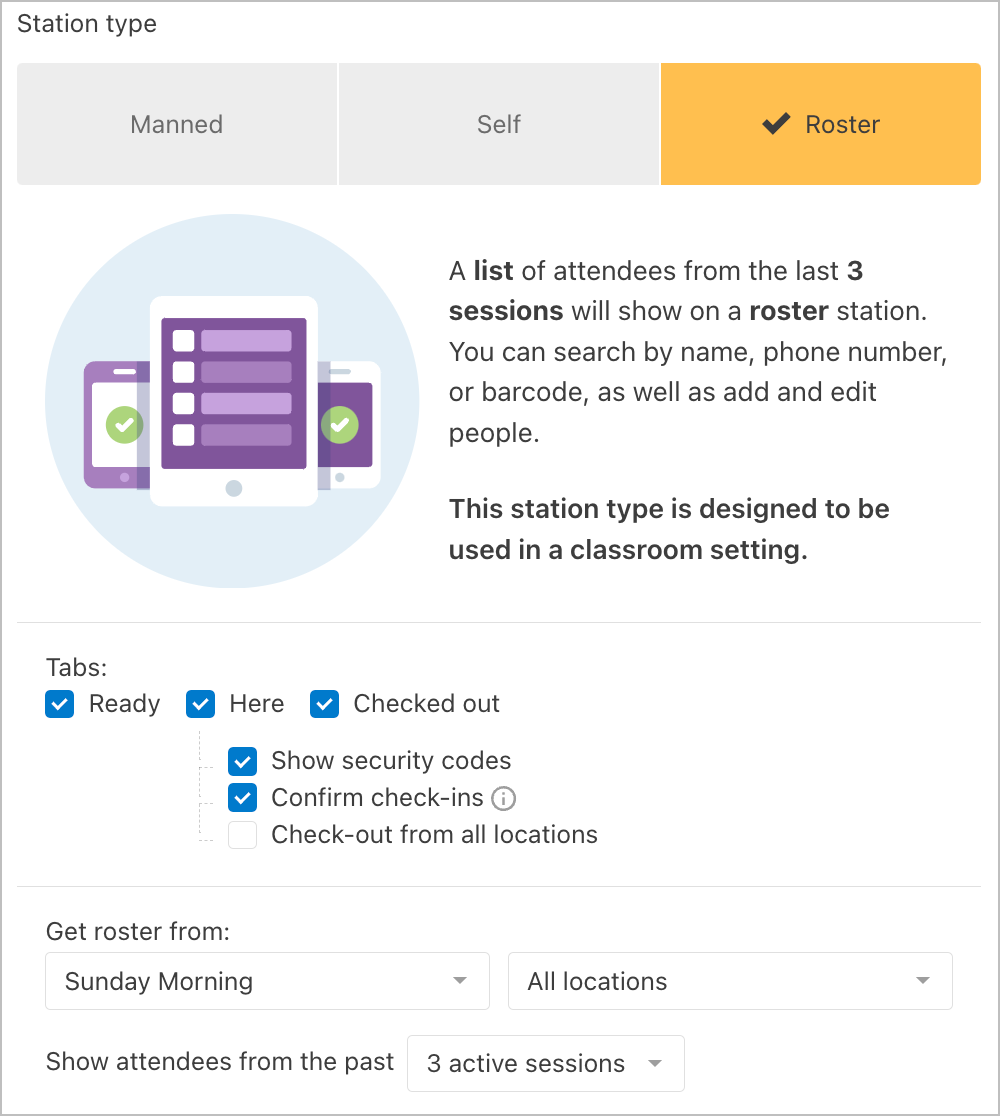Open the All locations dropdown
The image size is (1000, 1116).
tap(730, 981)
